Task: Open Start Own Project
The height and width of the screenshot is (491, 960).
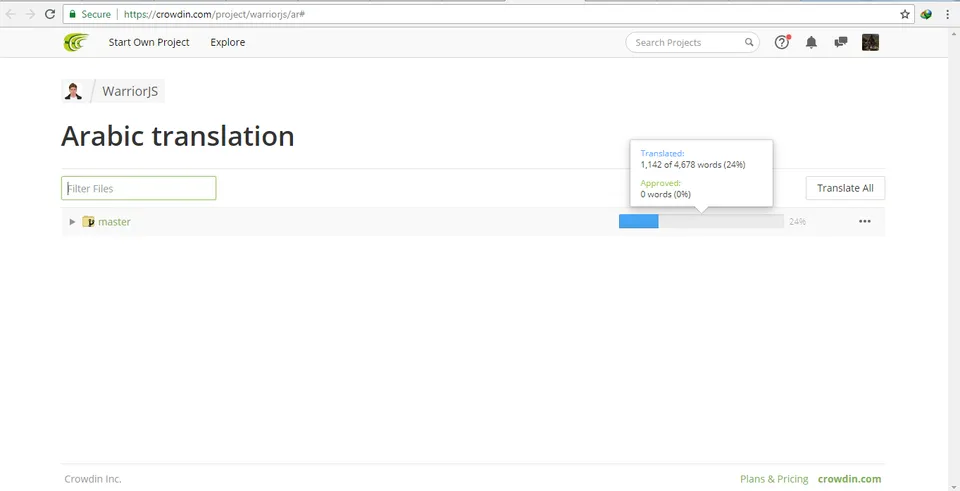Action: click(x=149, y=42)
